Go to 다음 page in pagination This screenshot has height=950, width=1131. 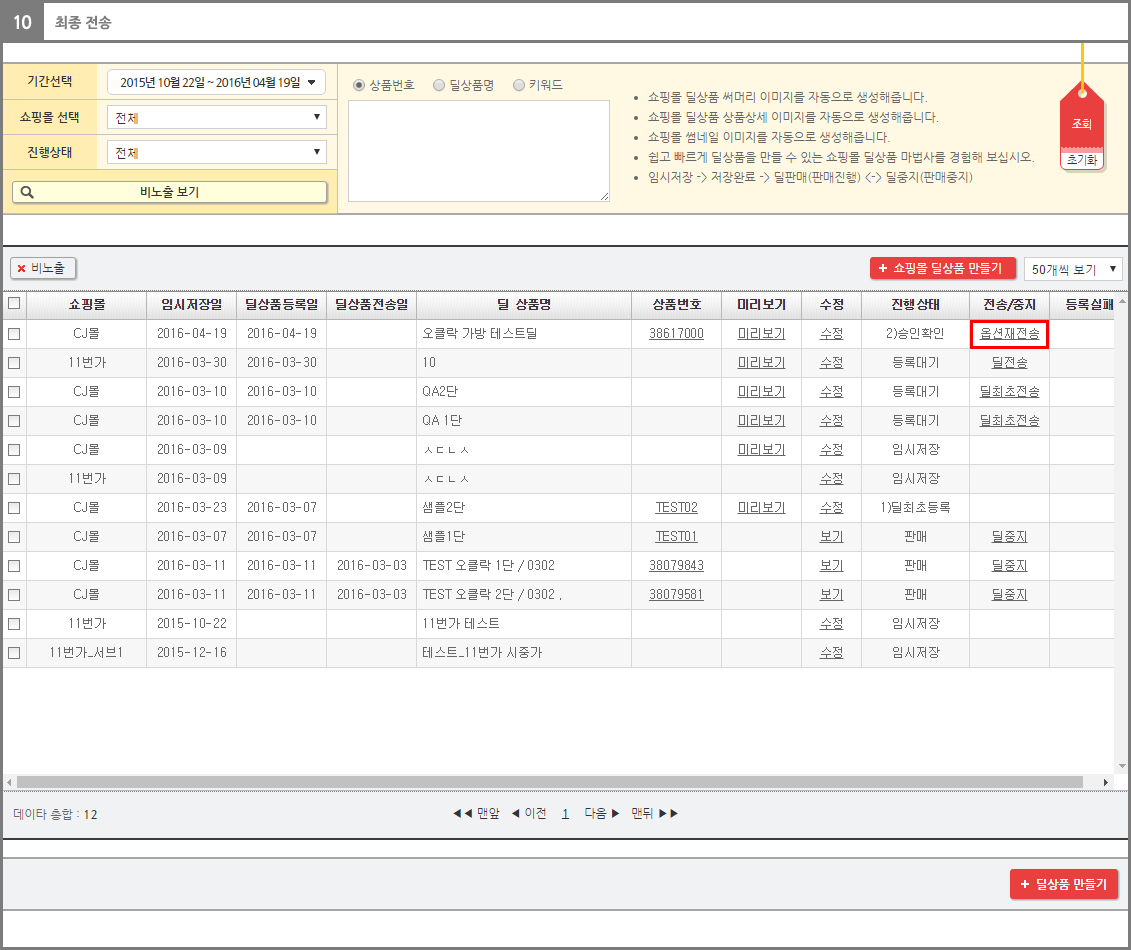[602, 814]
